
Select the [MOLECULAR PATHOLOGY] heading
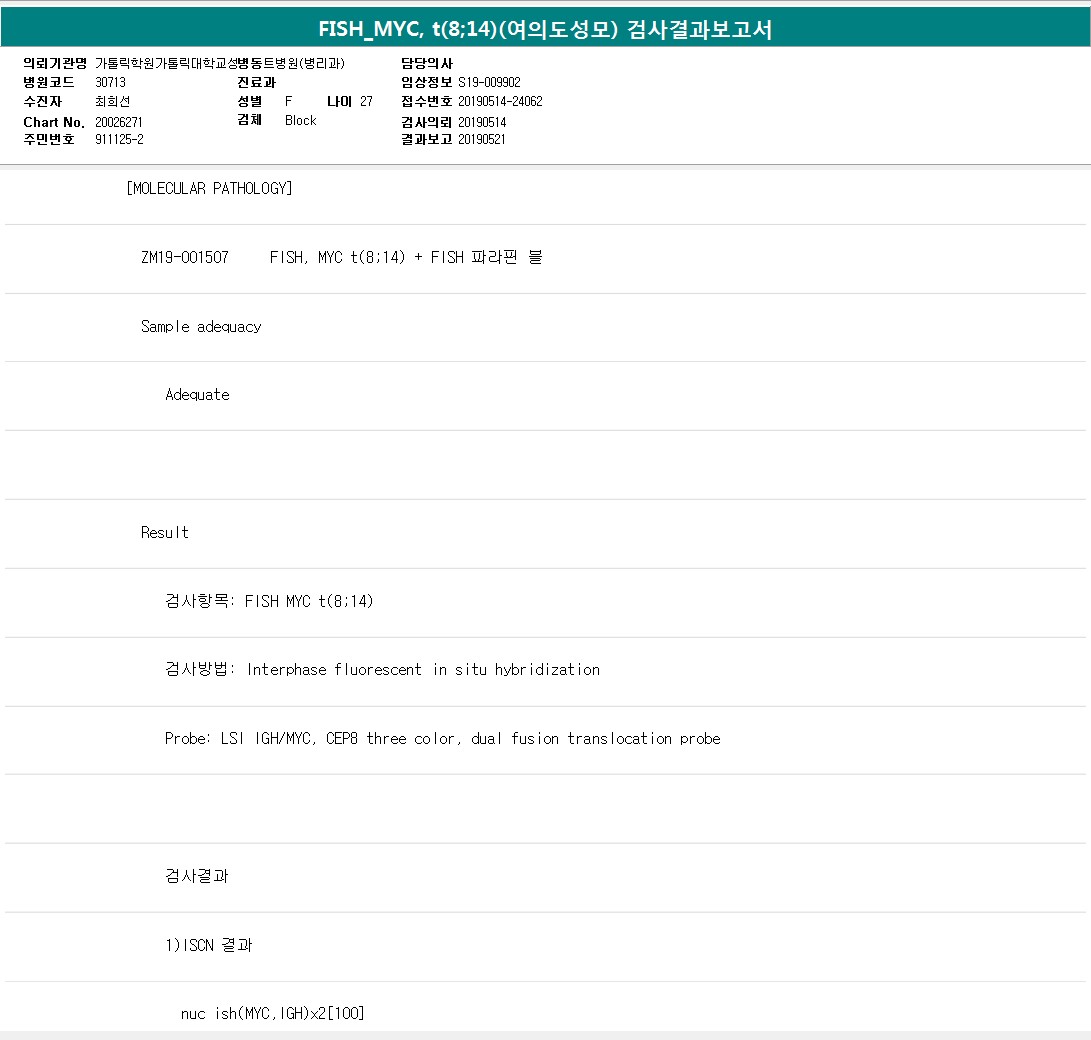(x=209, y=189)
